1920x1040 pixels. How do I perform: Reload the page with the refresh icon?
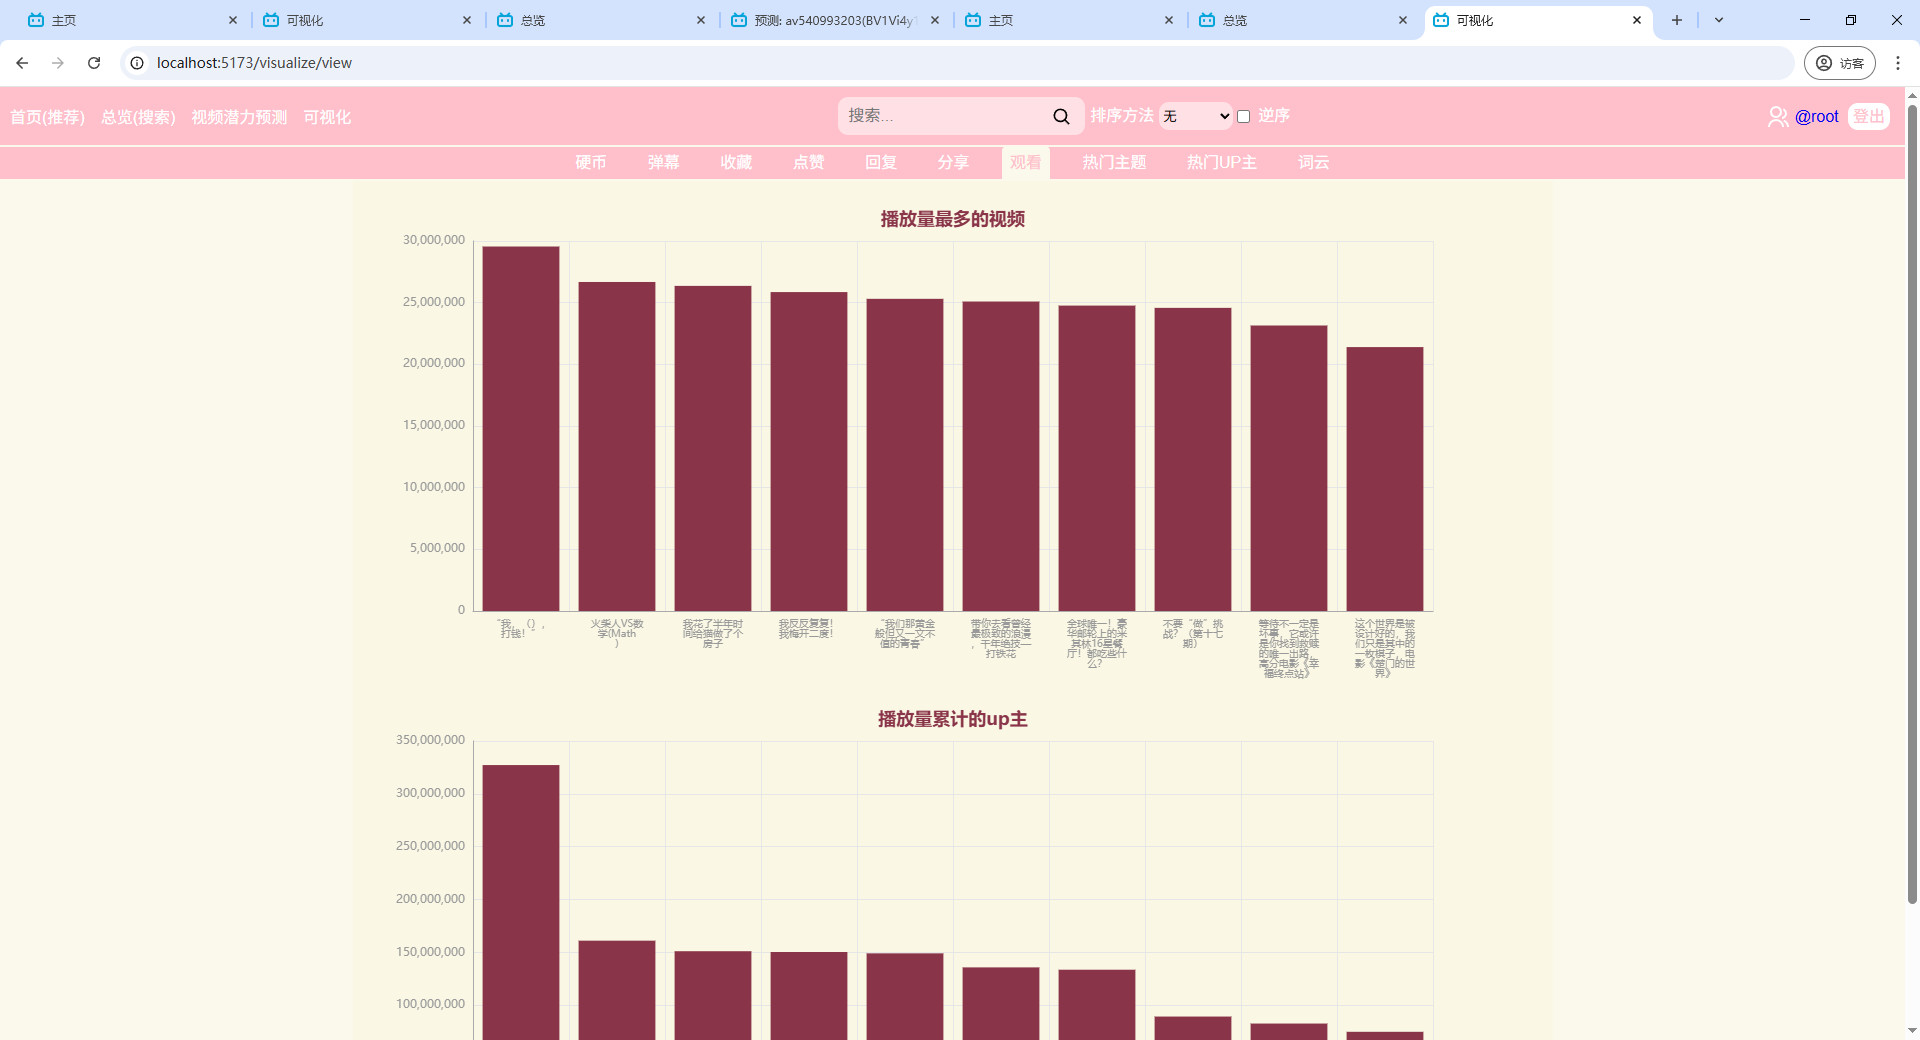[x=94, y=63]
